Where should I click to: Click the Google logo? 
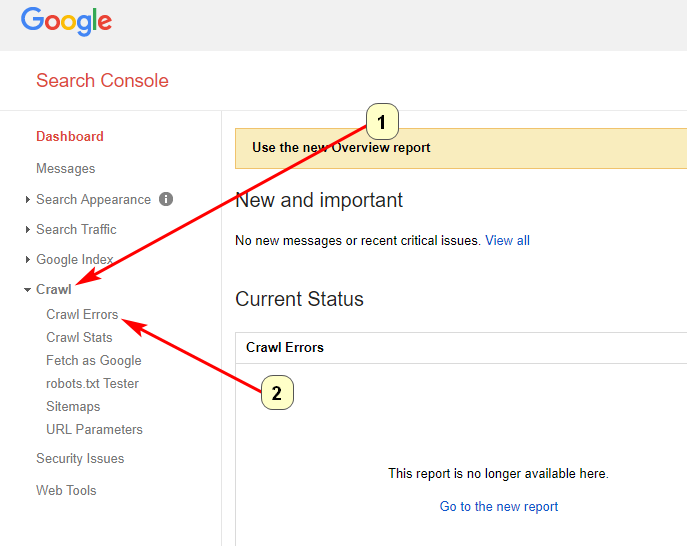pyautogui.click(x=66, y=21)
